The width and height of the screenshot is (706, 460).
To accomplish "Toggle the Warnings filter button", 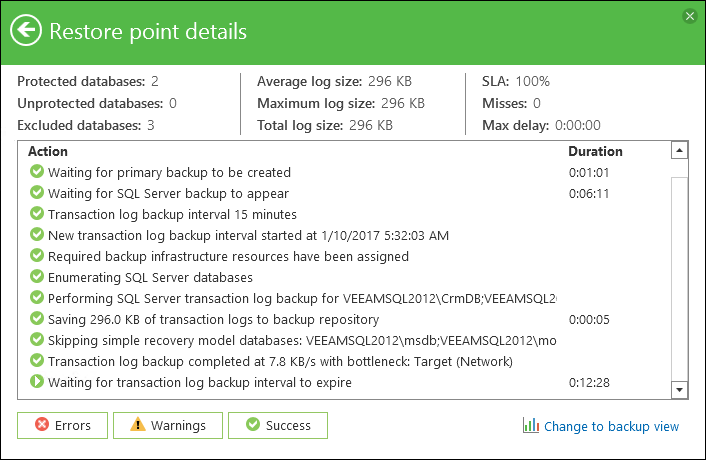I will click(169, 425).
